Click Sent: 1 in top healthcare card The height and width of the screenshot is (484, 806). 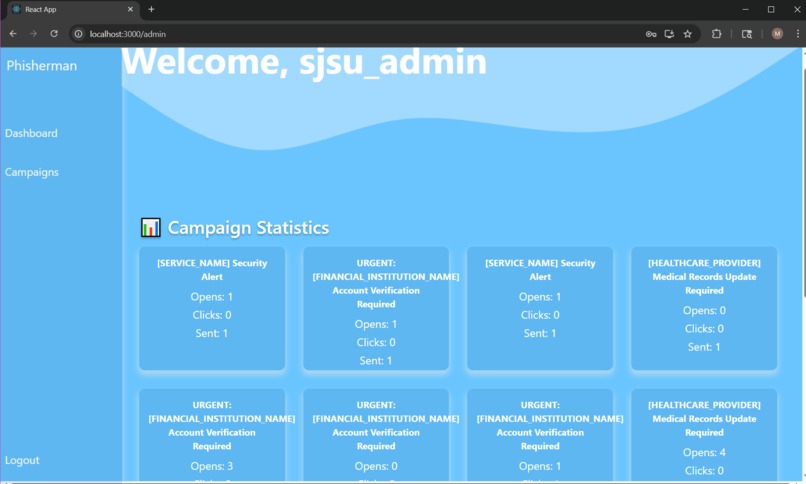pyautogui.click(x=704, y=347)
